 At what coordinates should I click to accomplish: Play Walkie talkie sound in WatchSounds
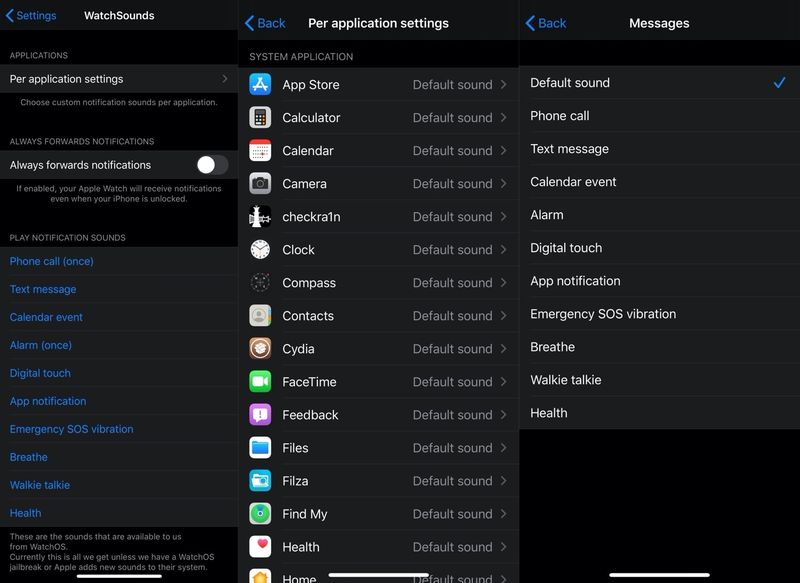tap(40, 485)
